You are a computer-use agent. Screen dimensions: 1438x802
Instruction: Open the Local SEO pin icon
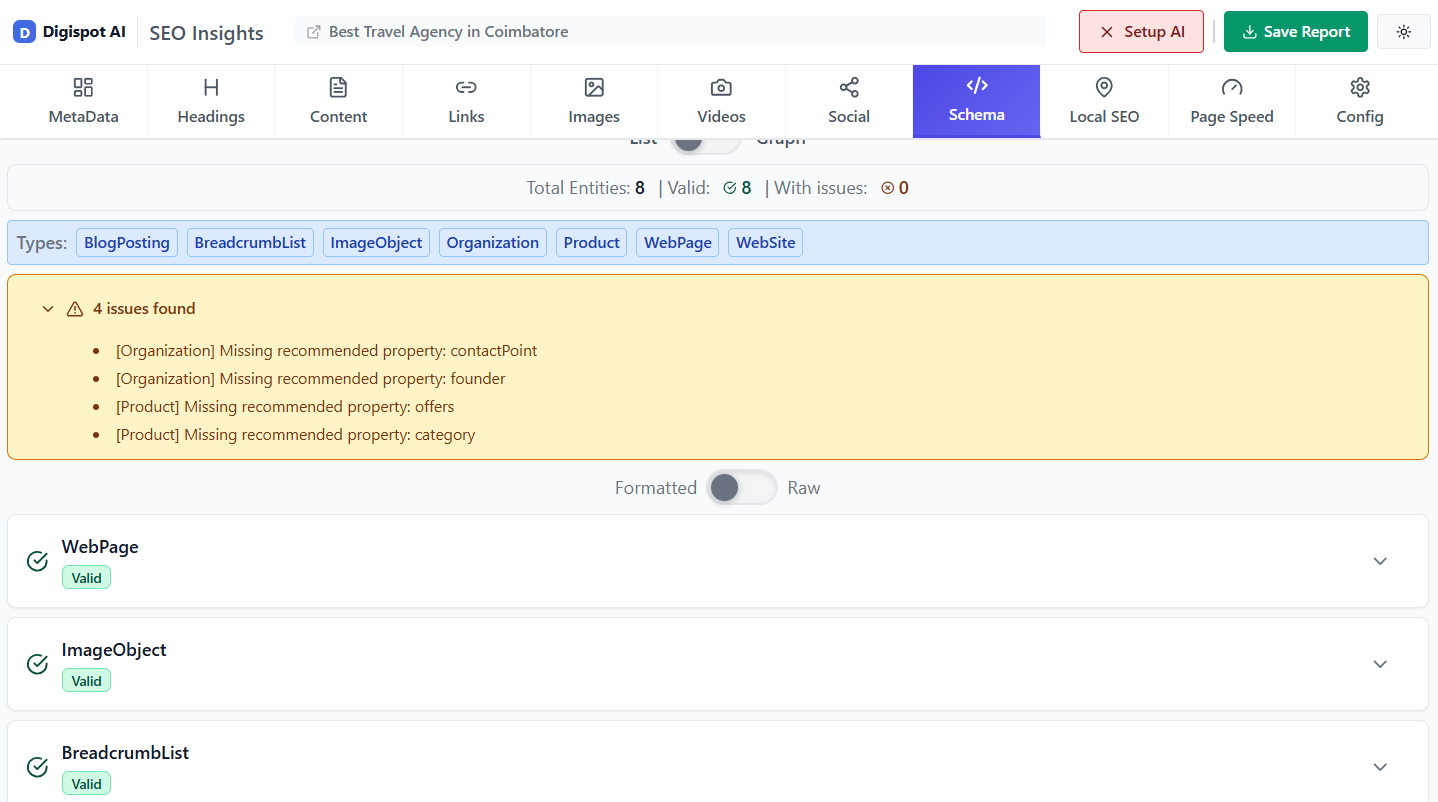1103,88
